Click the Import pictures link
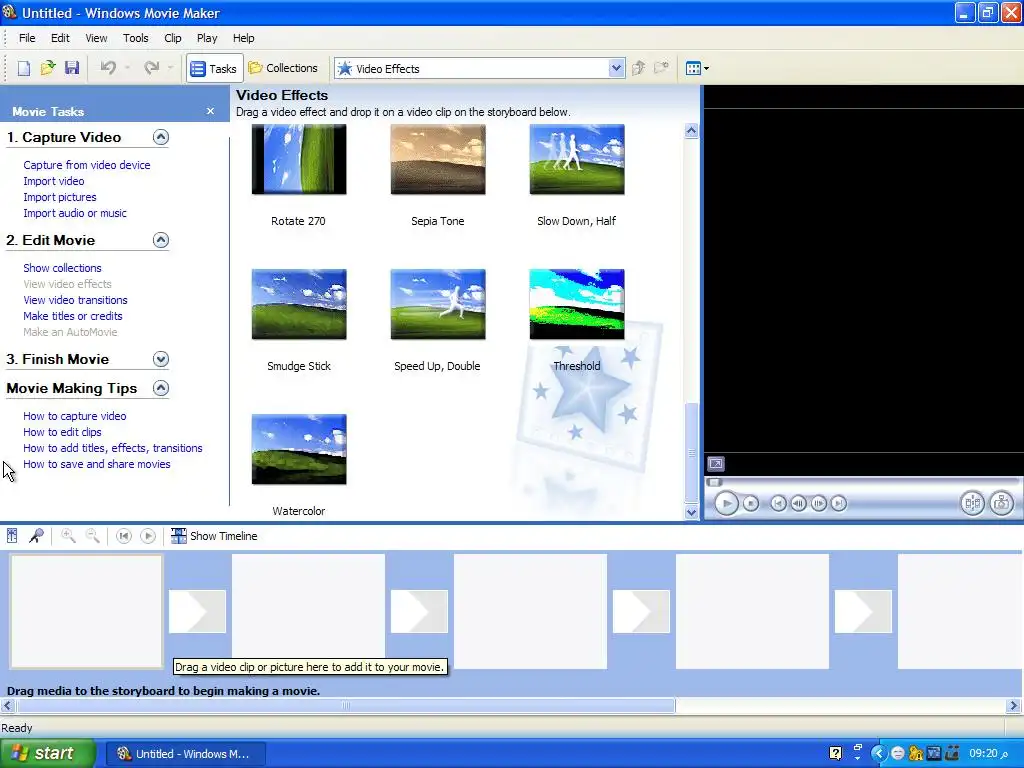 tap(59, 197)
